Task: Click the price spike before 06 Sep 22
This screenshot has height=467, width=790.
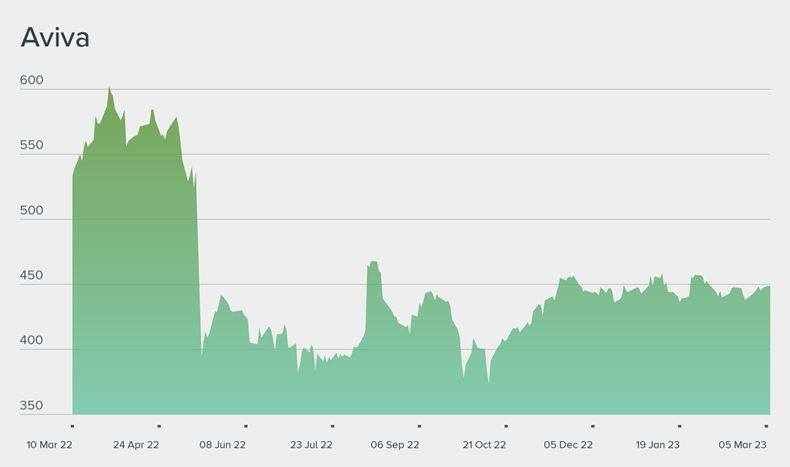Action: click(373, 263)
